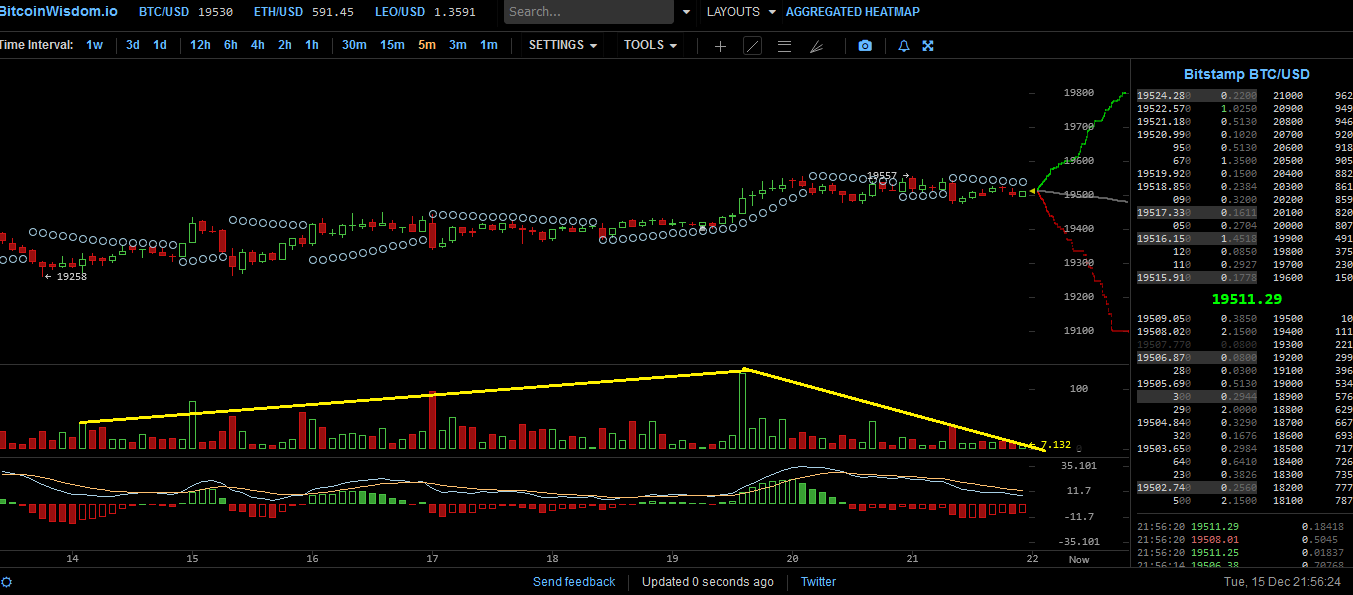Click the Updated 0 seconds ago status
Viewport: 1353px width, 595px height.
[707, 582]
